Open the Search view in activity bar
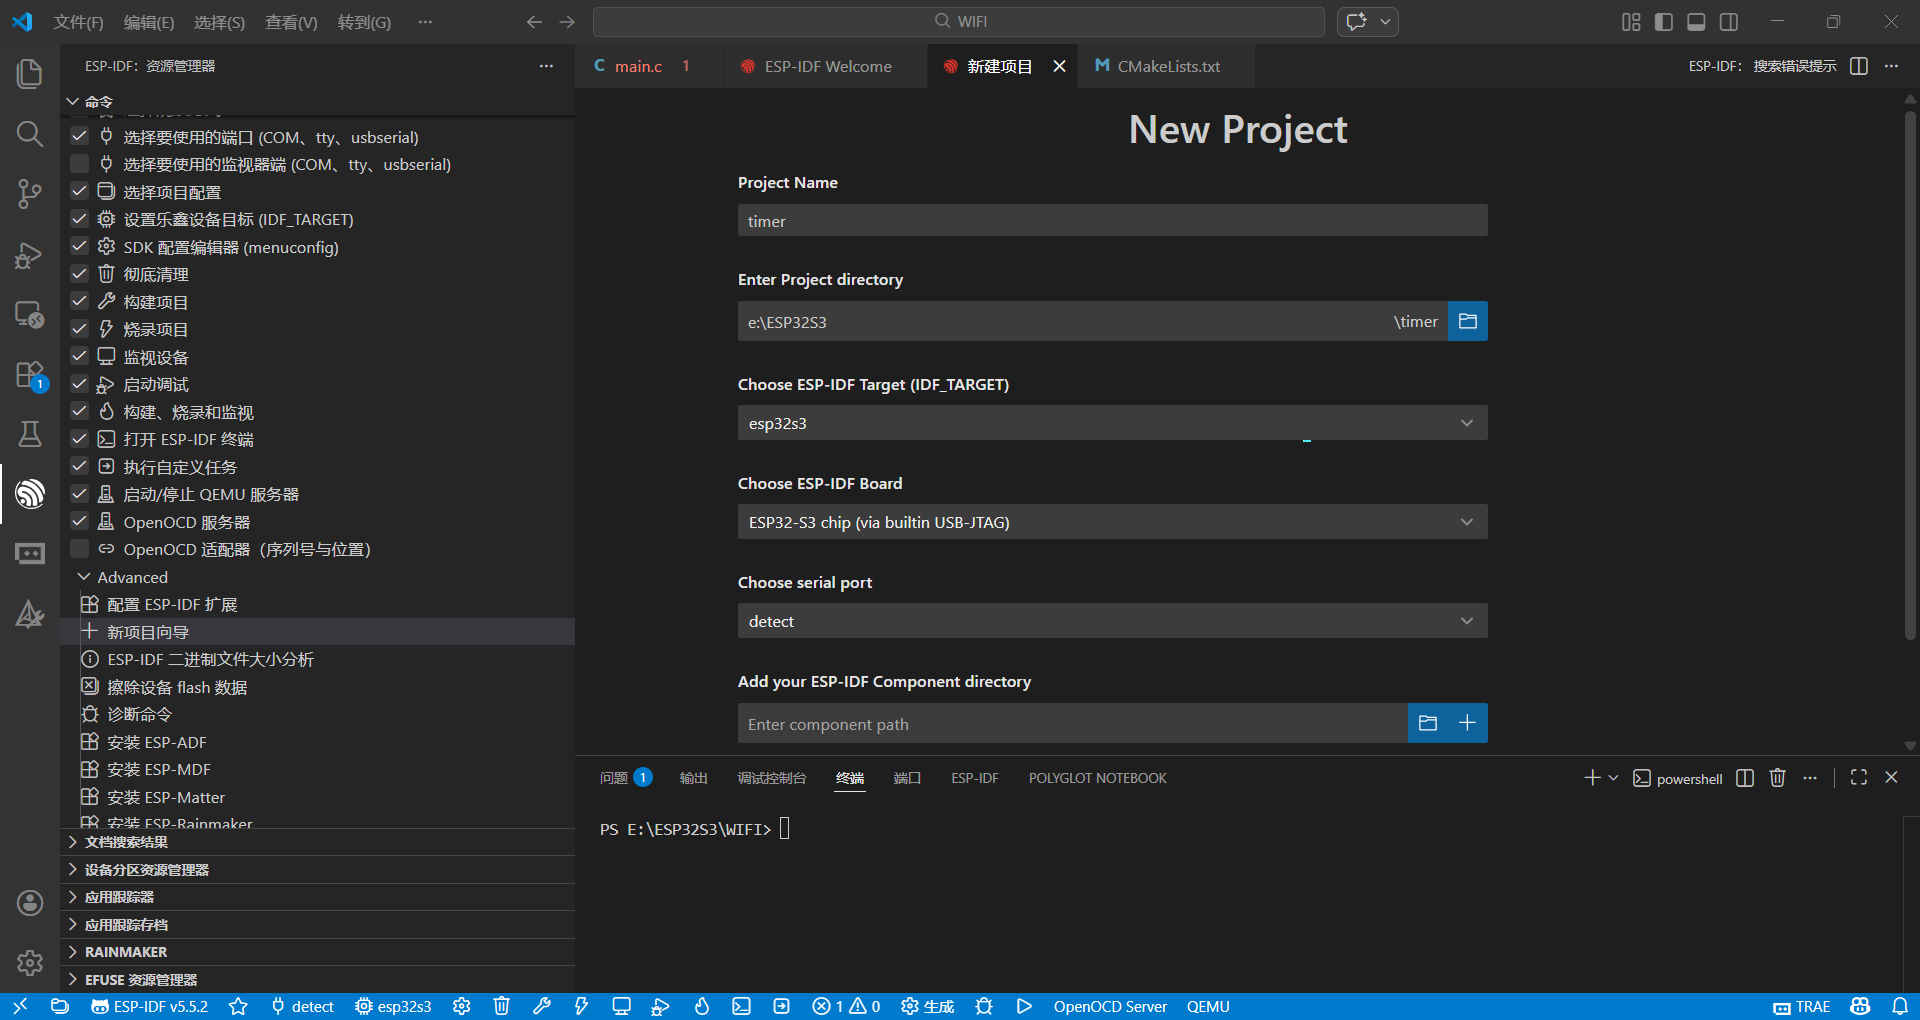 [x=30, y=133]
